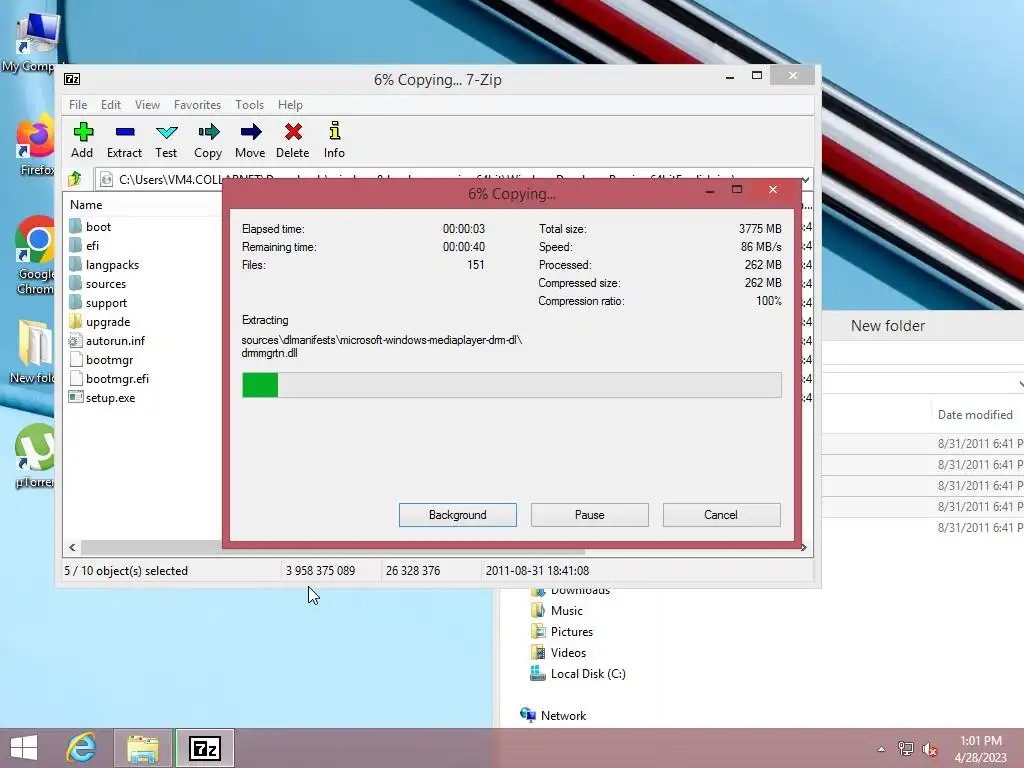Click the horizontal scrollbar right arrow
The image size is (1024, 768).
click(804, 547)
